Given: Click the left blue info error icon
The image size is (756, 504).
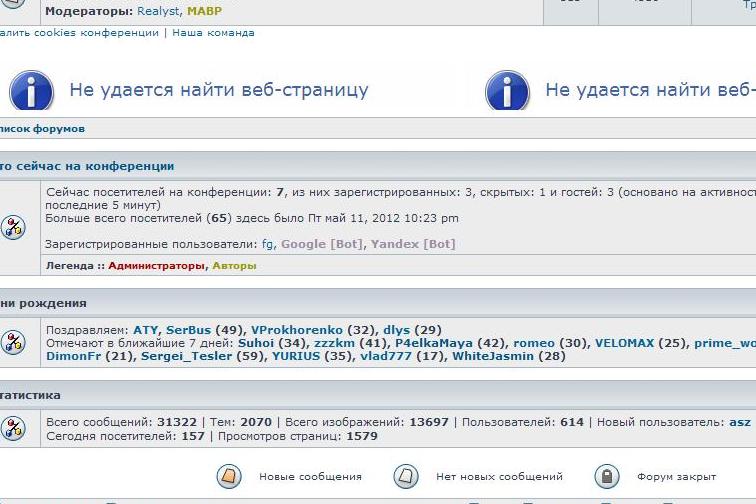Looking at the screenshot, I should point(31,91).
